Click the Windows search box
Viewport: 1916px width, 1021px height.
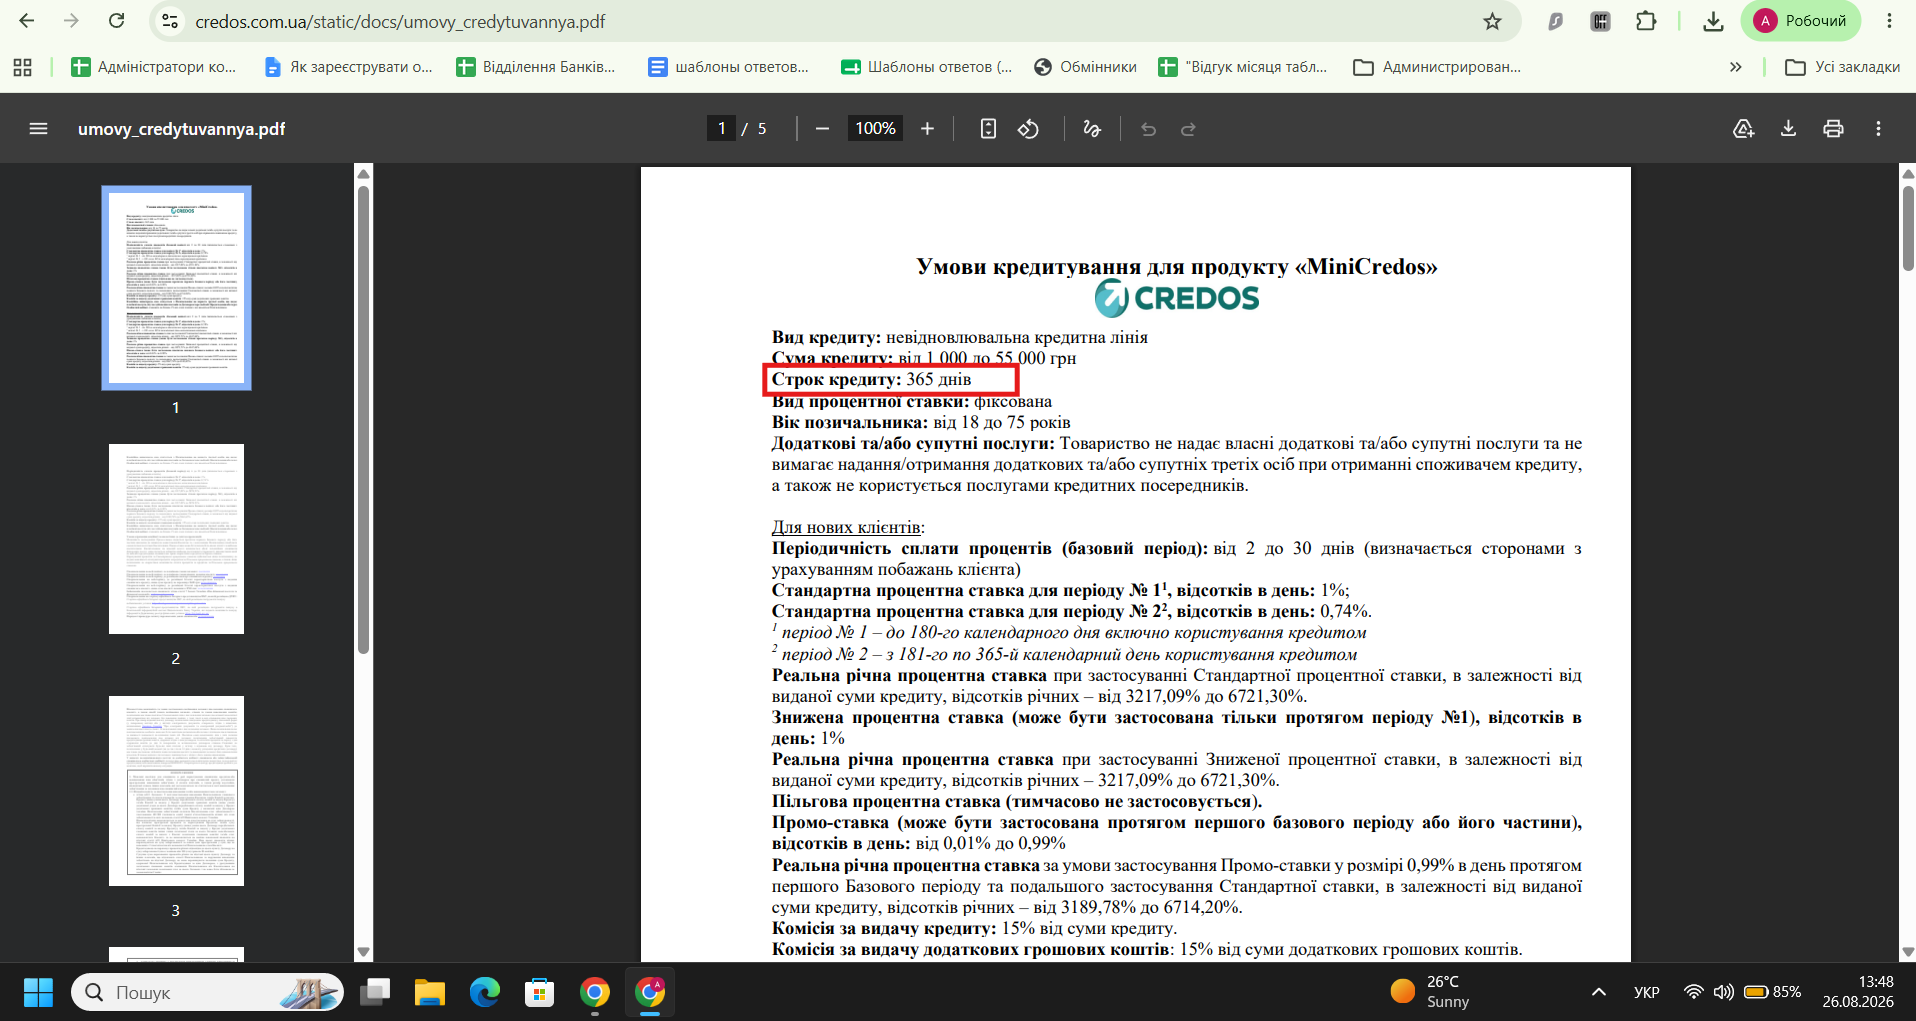pyautogui.click(x=207, y=992)
